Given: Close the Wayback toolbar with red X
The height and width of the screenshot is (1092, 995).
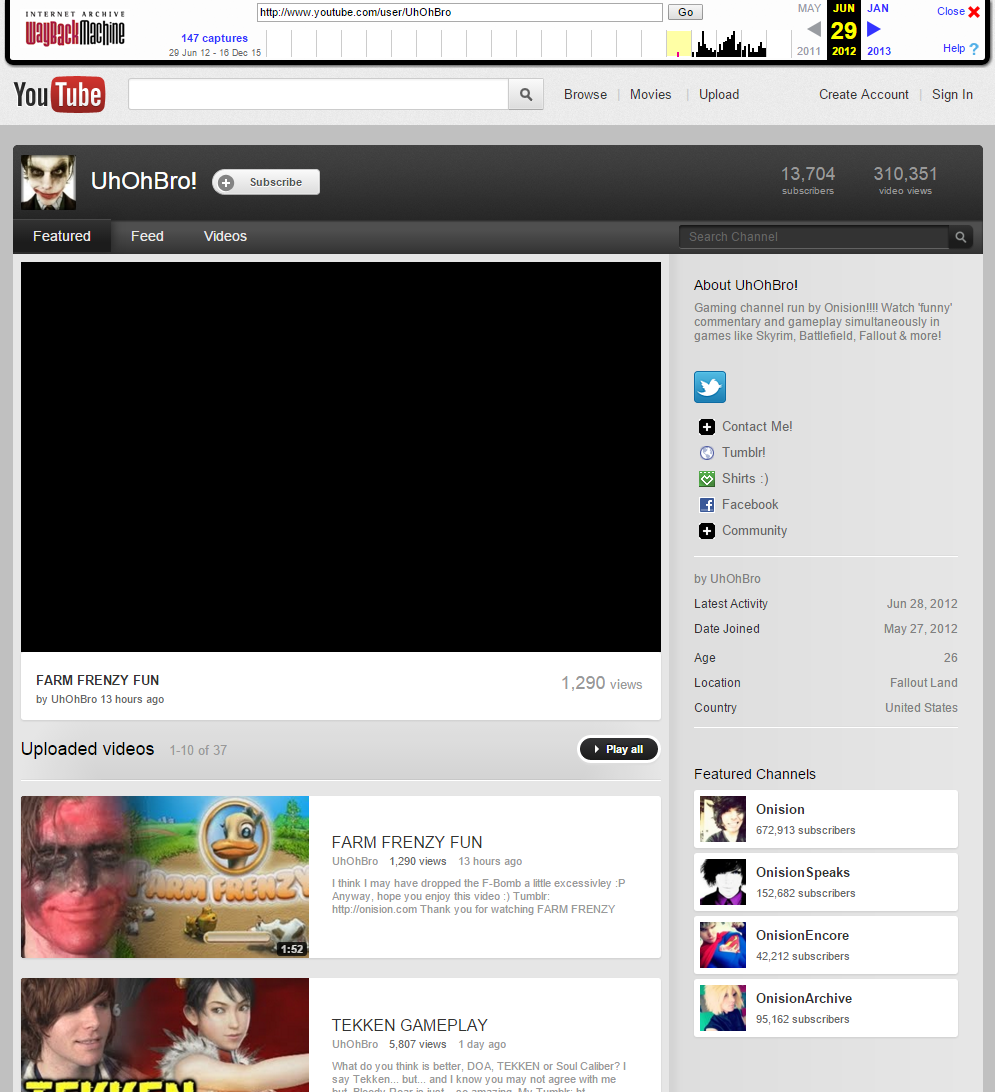Looking at the screenshot, I should coord(973,12).
